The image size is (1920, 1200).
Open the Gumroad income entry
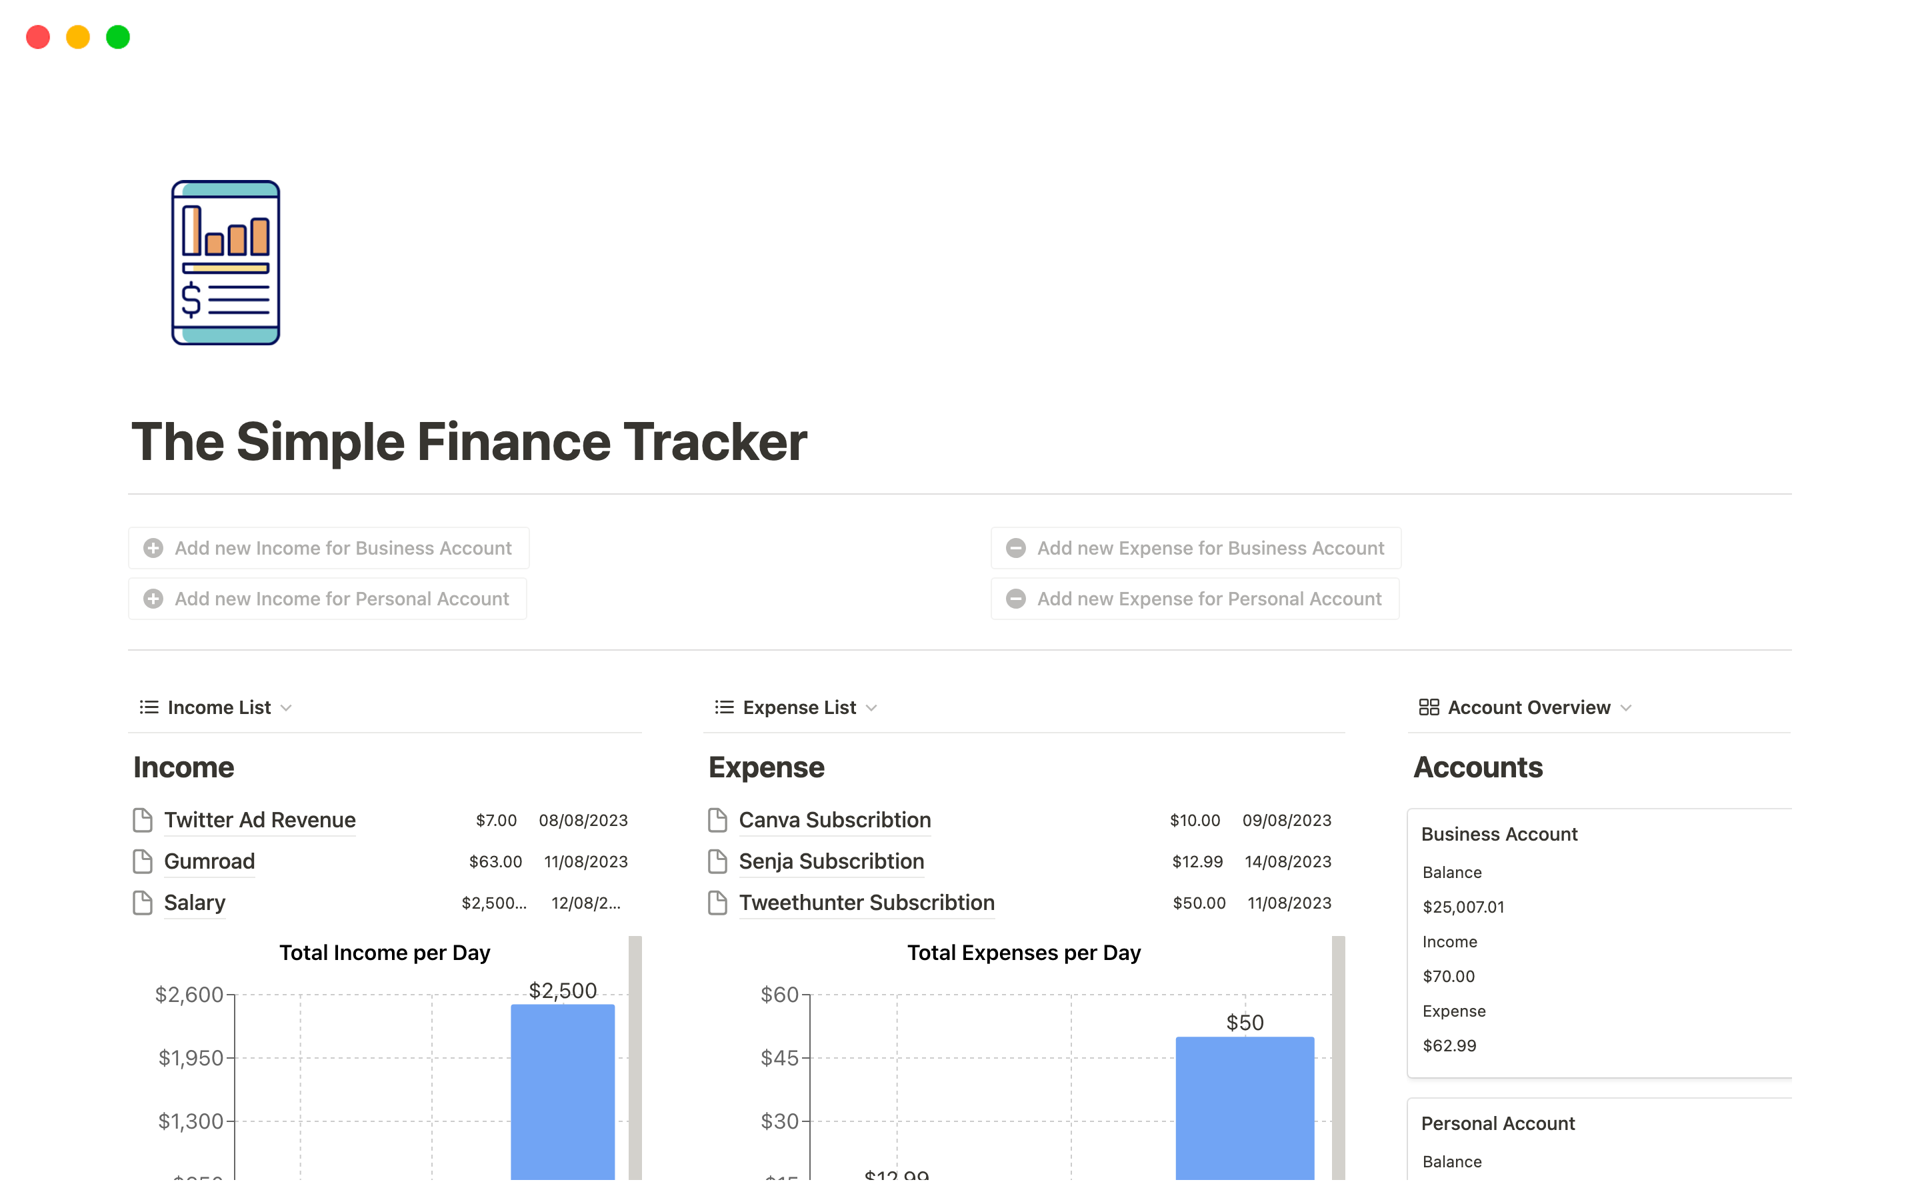pos(209,862)
